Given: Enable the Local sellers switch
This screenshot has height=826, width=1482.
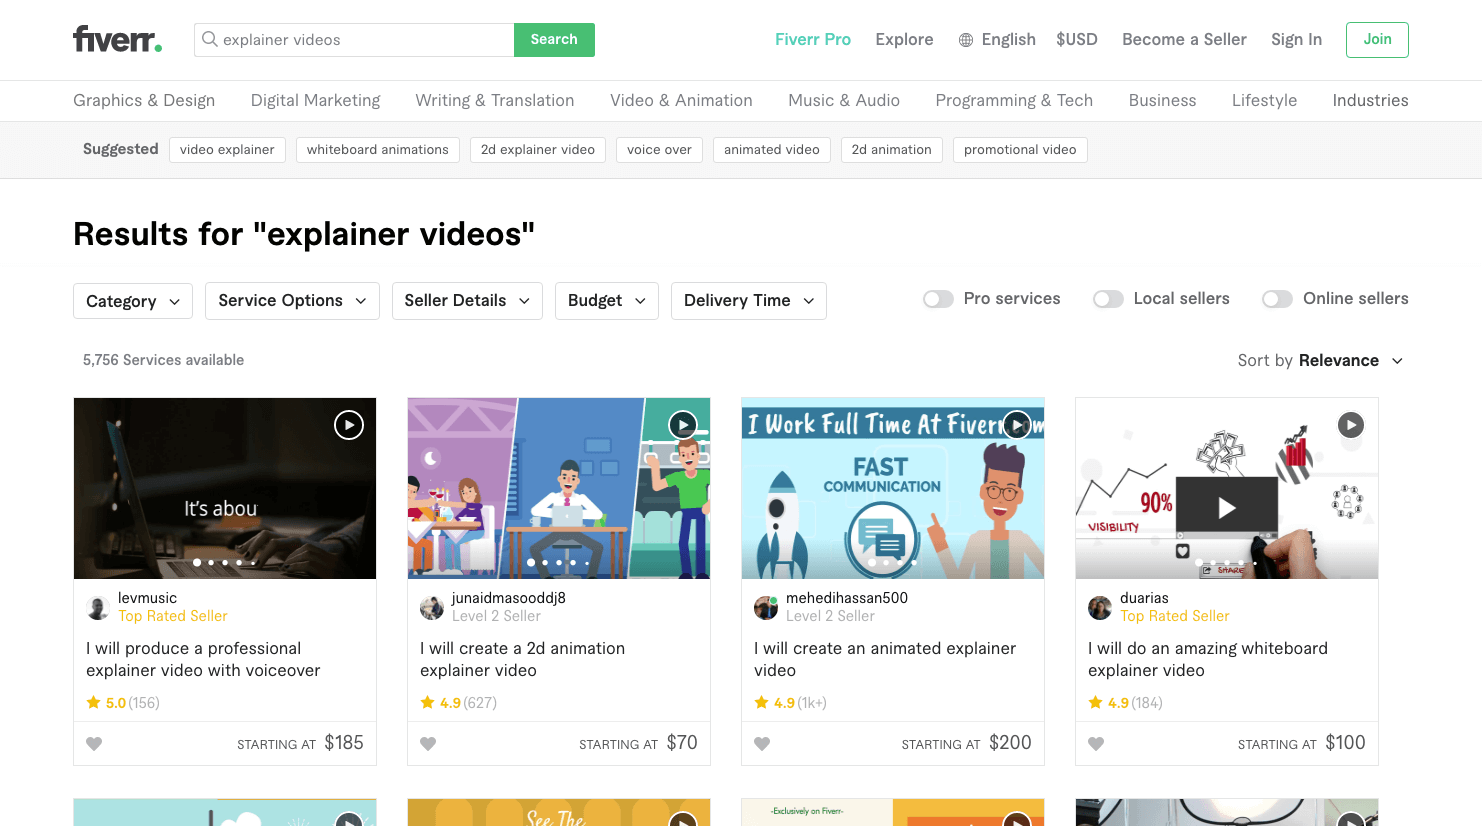Looking at the screenshot, I should coord(1108,299).
